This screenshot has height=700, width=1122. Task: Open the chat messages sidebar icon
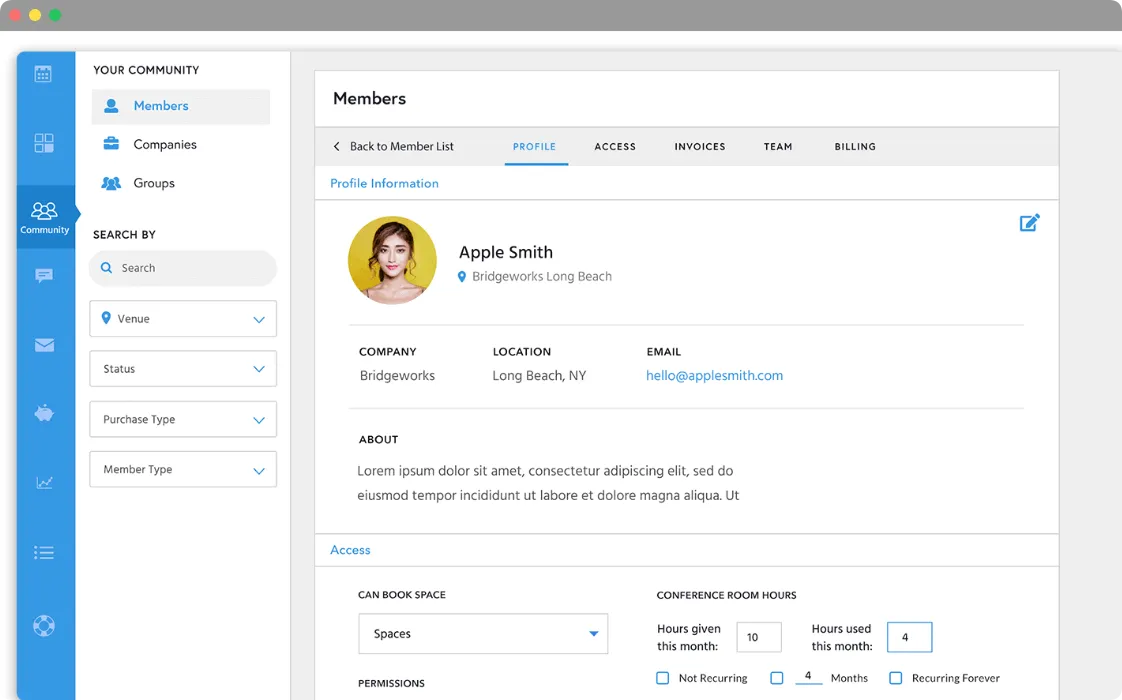click(x=44, y=276)
